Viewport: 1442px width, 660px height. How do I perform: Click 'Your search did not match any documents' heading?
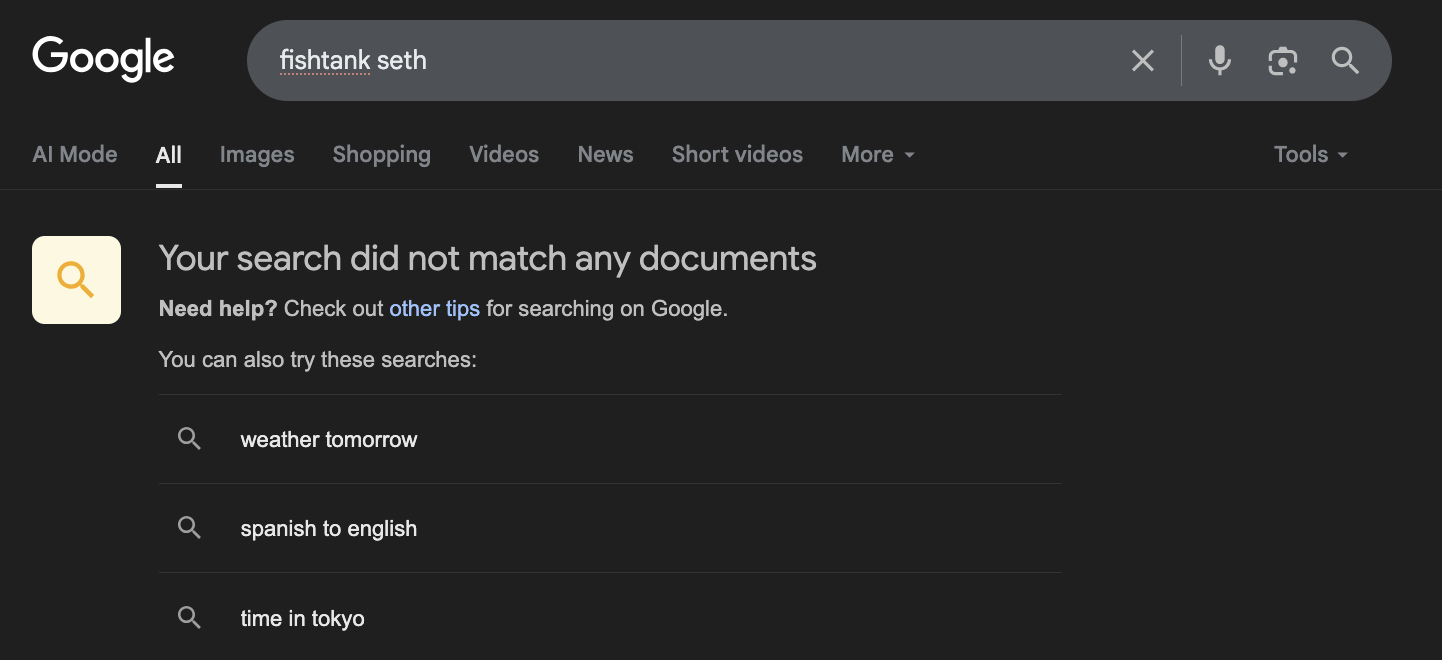click(487, 259)
